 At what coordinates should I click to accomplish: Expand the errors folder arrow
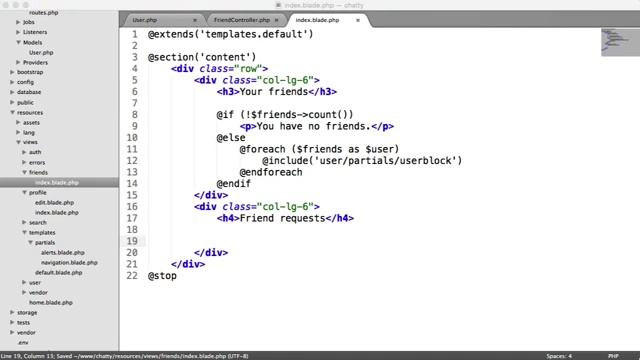coord(24,162)
